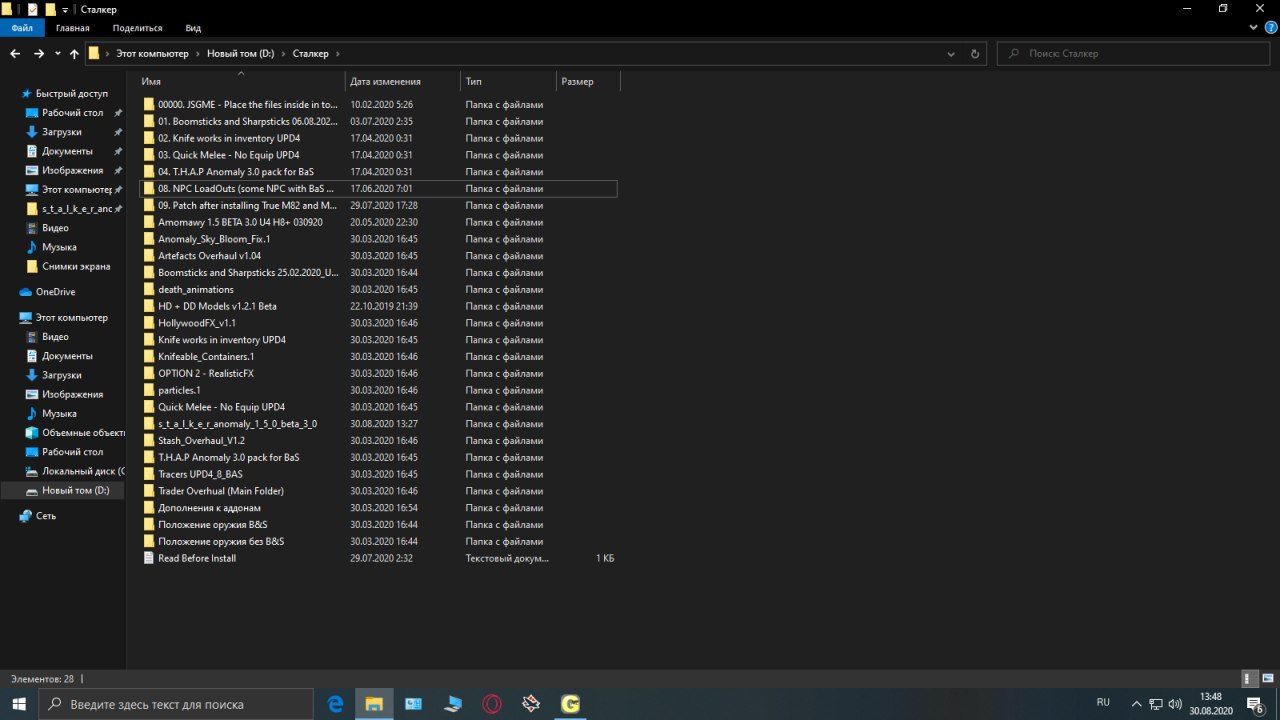1280x720 pixels.
Task: Refresh the Сталкер folder view
Action: pyautogui.click(x=975, y=54)
